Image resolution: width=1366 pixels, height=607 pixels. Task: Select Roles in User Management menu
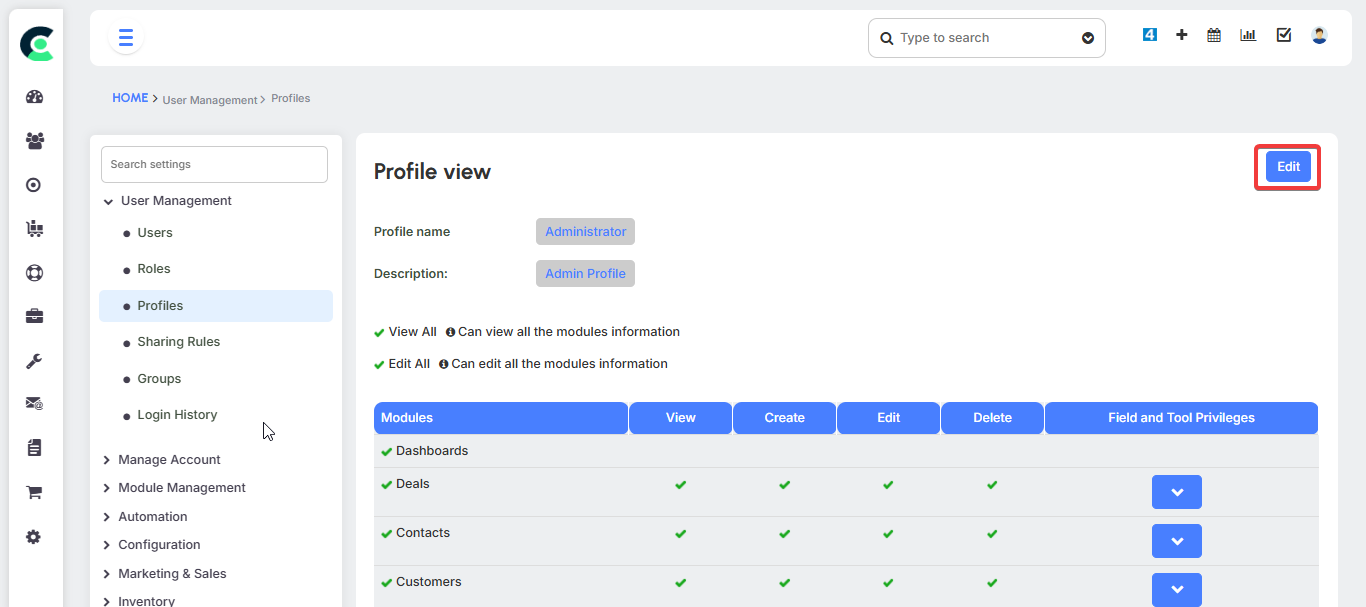click(154, 269)
